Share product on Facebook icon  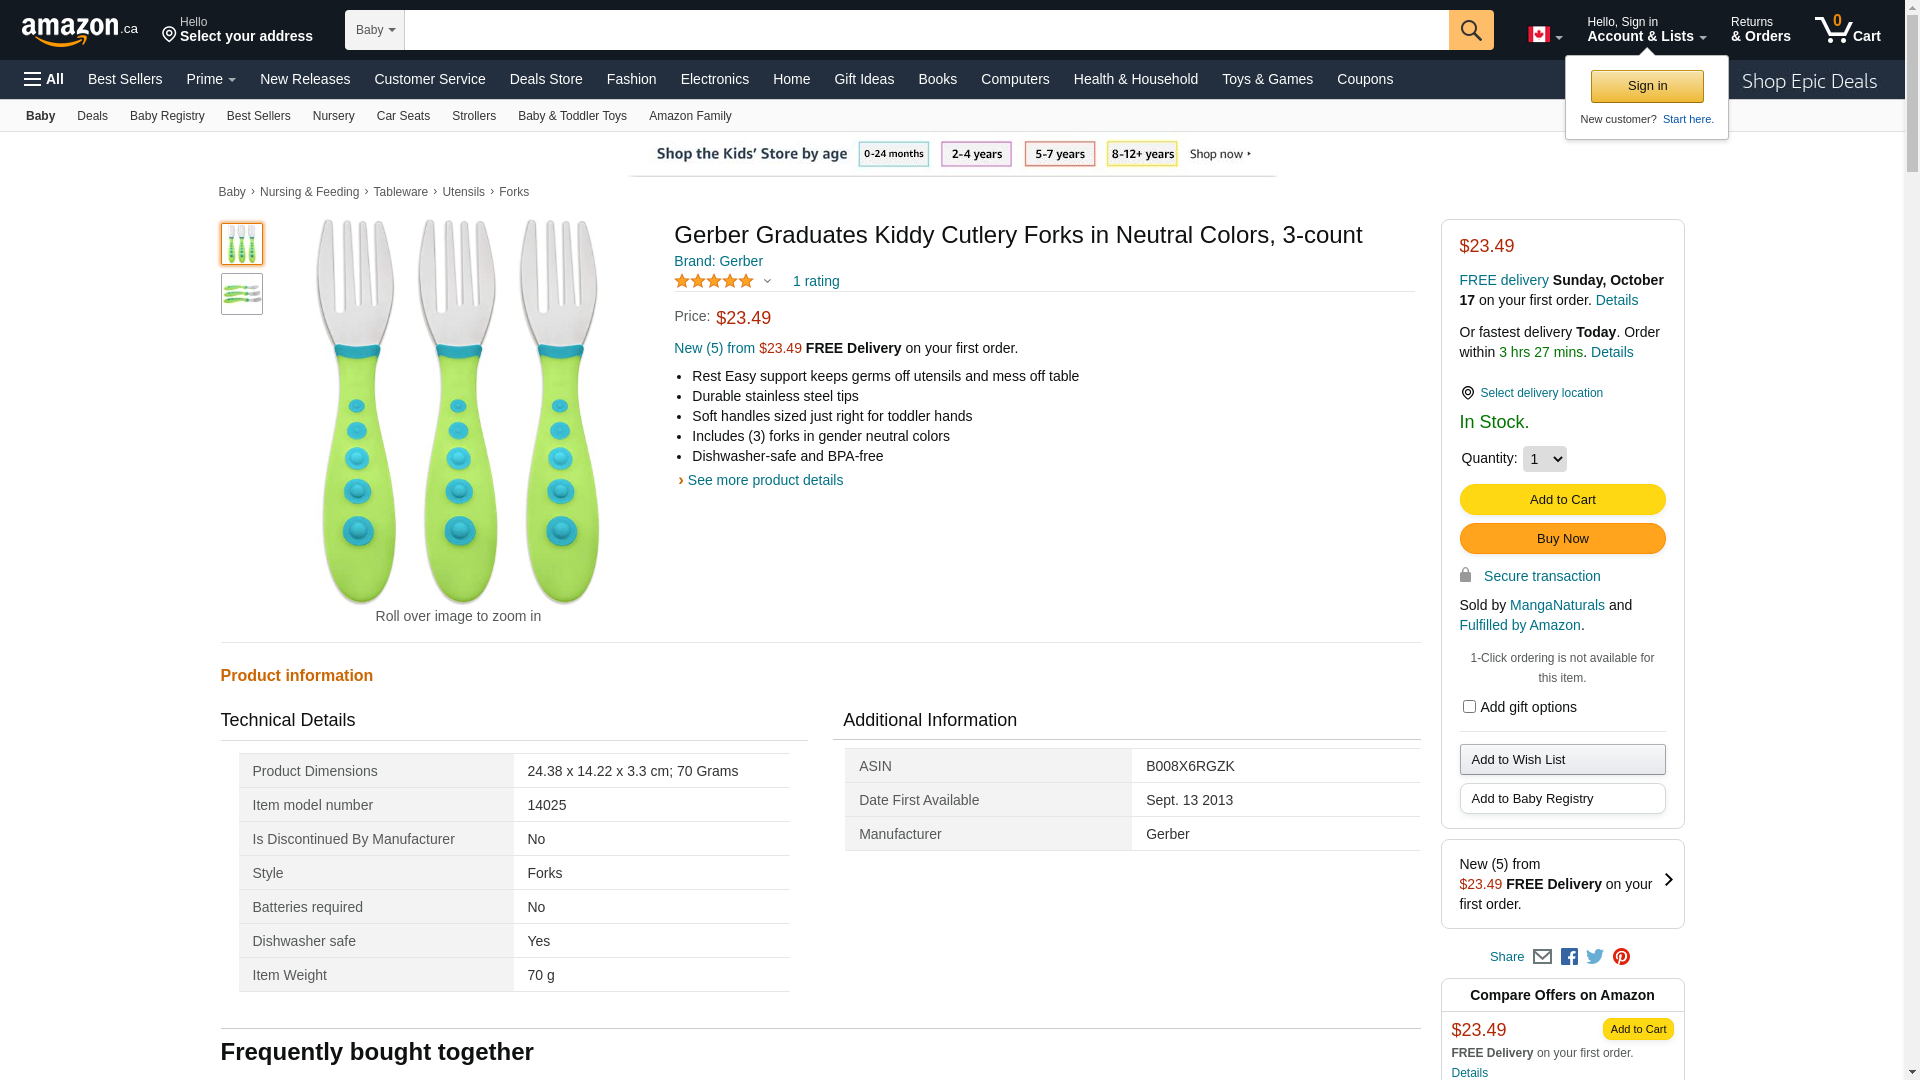pyautogui.click(x=1569, y=957)
